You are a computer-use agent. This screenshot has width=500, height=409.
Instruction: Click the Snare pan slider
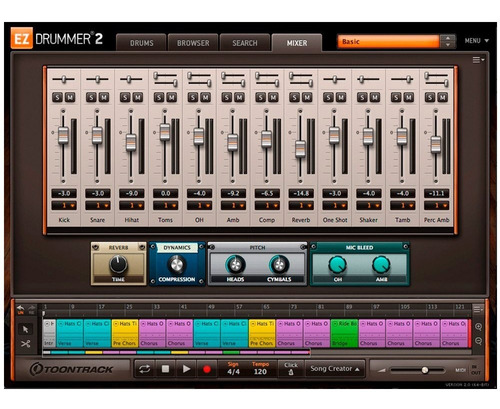pos(97,79)
